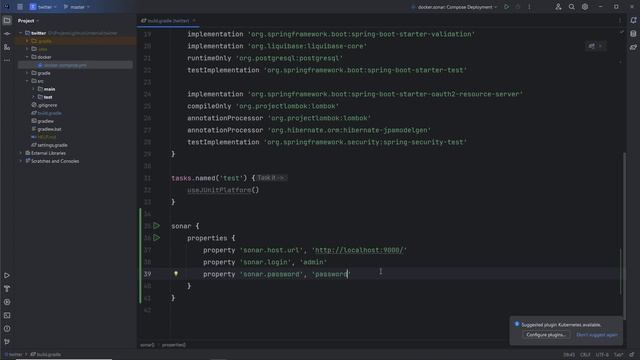
Task: Open the http://localhost:9000/ link
Action: [359, 250]
